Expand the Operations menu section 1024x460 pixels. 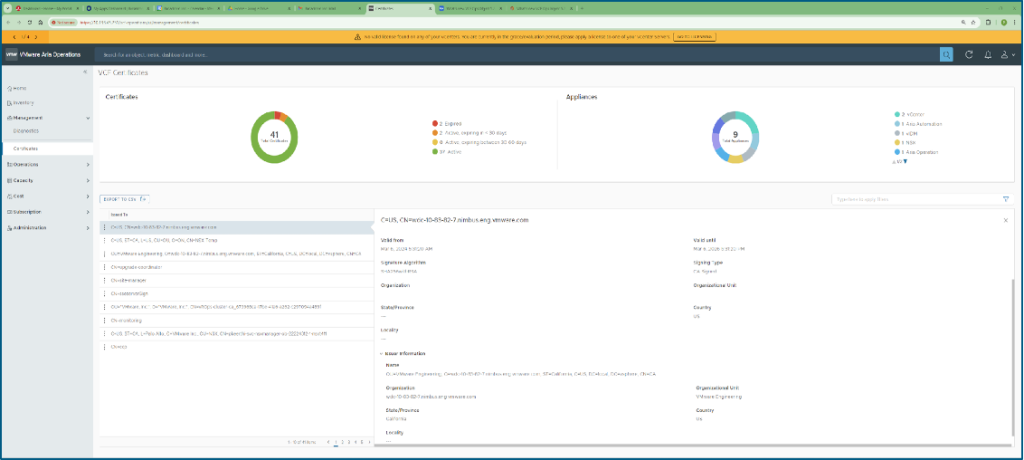87,164
